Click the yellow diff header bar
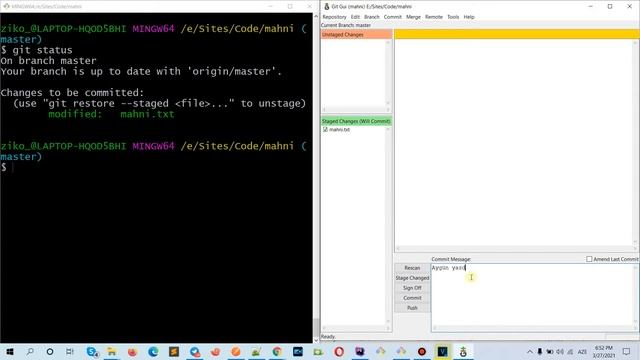Image resolution: width=640 pixels, height=360 pixels. [x=517, y=34]
